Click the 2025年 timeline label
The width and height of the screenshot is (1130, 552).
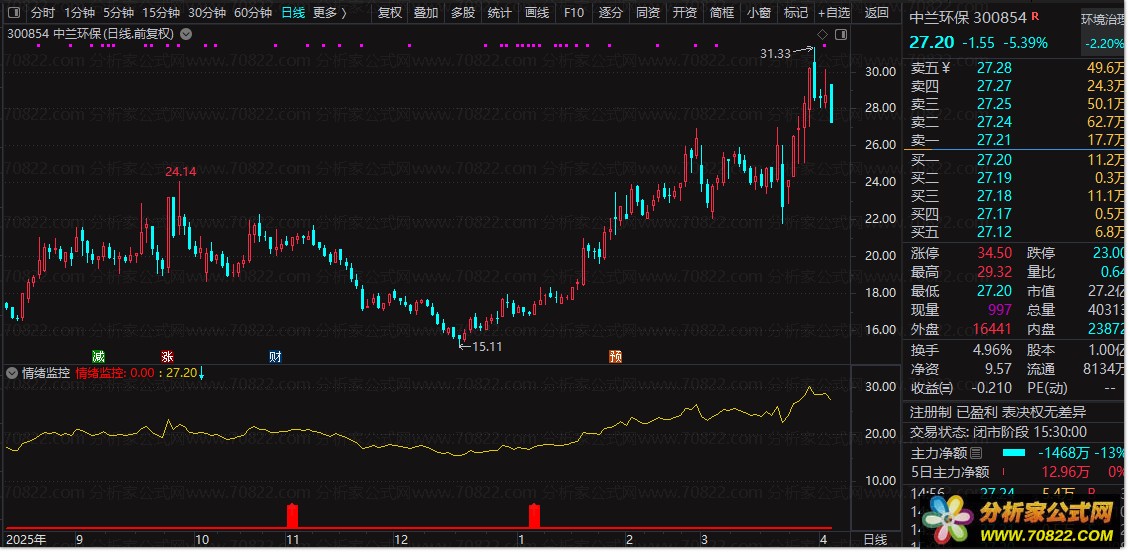[25, 540]
